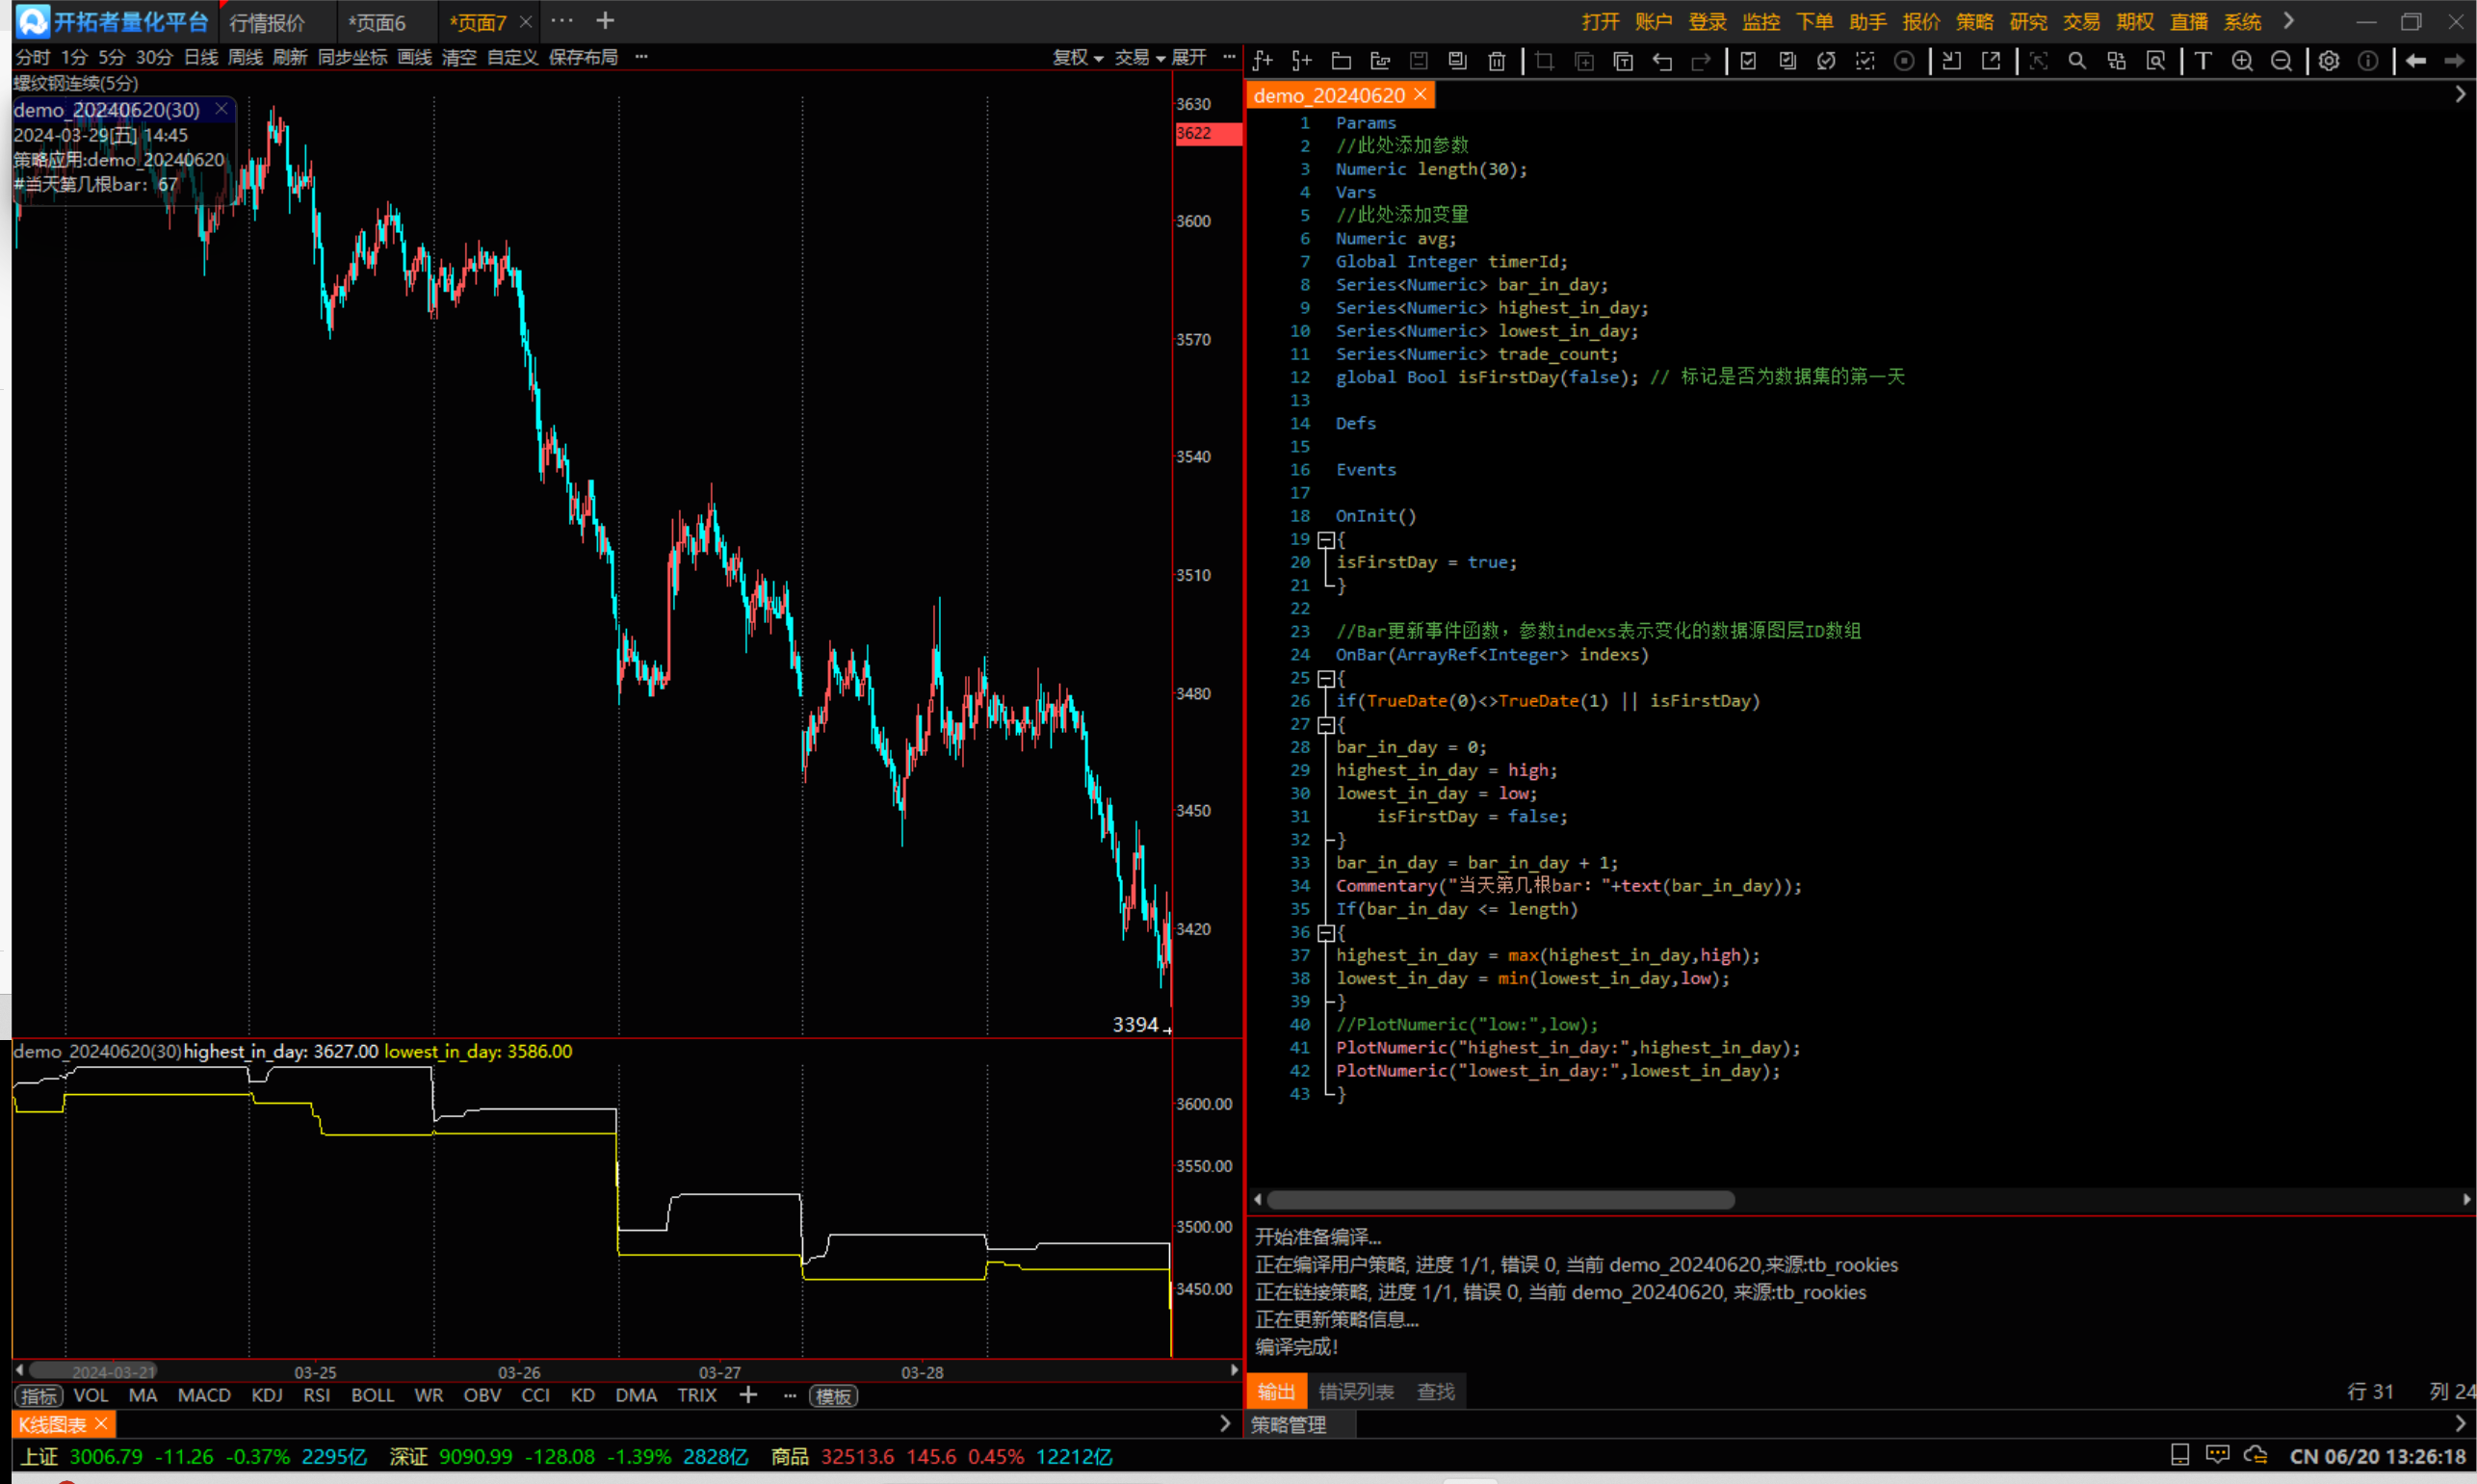Expand chevron at right of K线图表 tab bar

1225,1424
